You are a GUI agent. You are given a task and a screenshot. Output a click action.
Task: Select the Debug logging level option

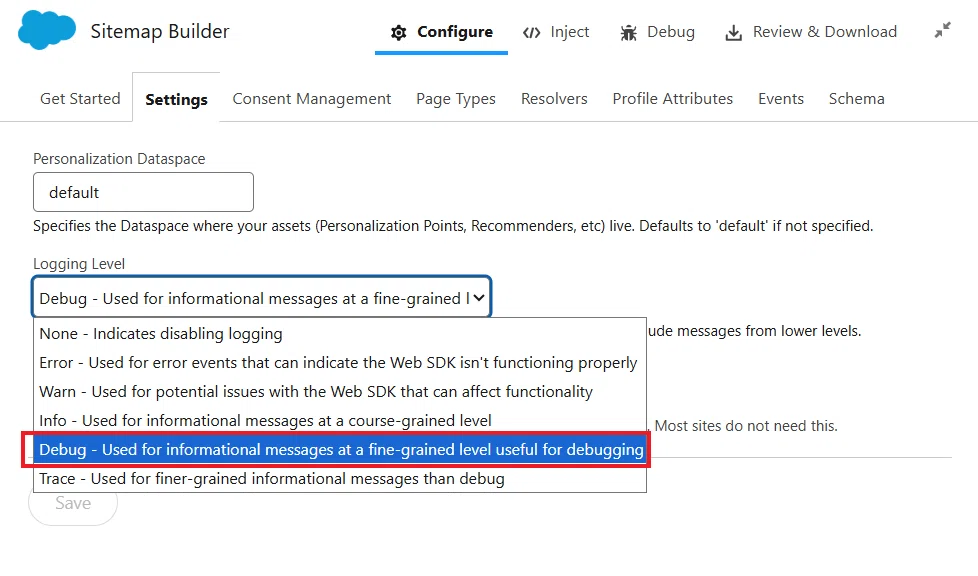339,449
